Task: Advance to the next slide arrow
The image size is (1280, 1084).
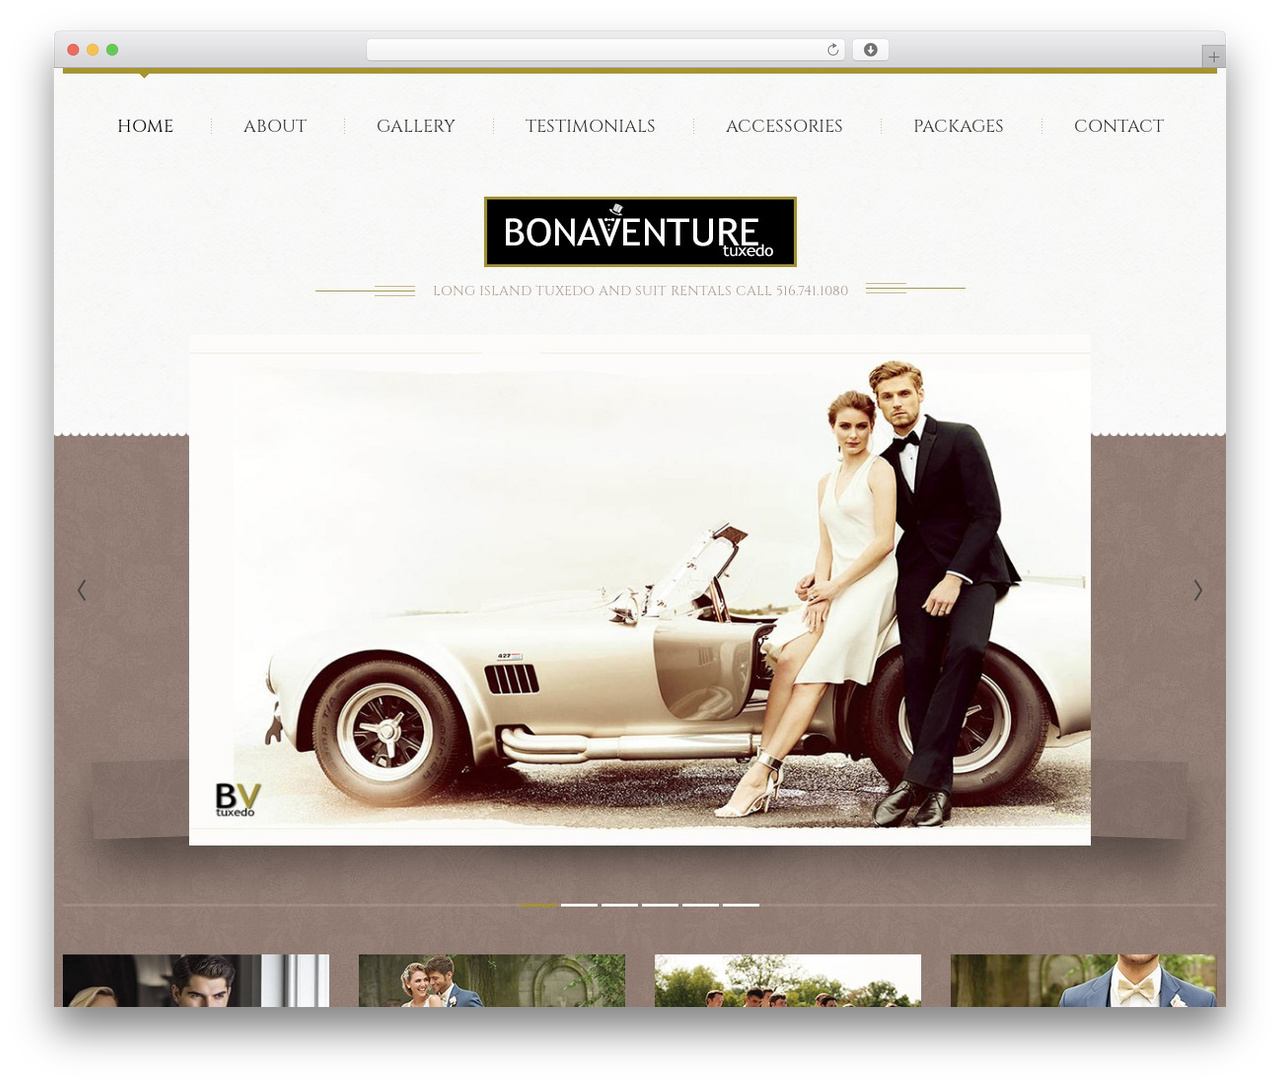Action: (1197, 590)
